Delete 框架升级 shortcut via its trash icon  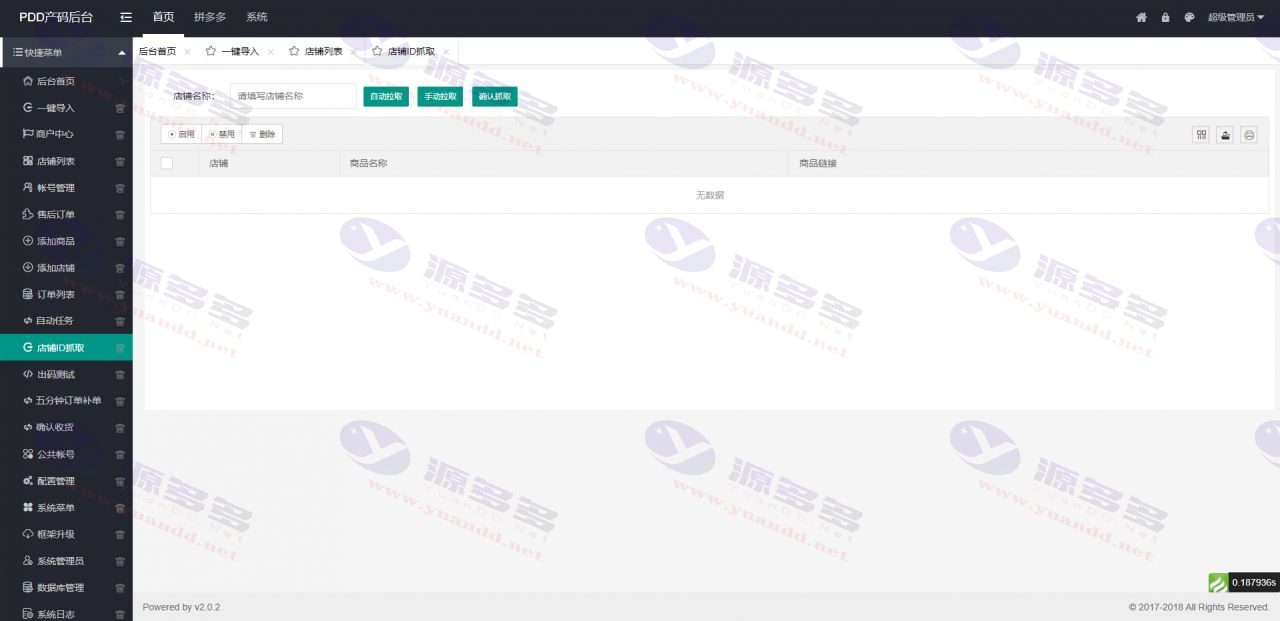[x=120, y=534]
